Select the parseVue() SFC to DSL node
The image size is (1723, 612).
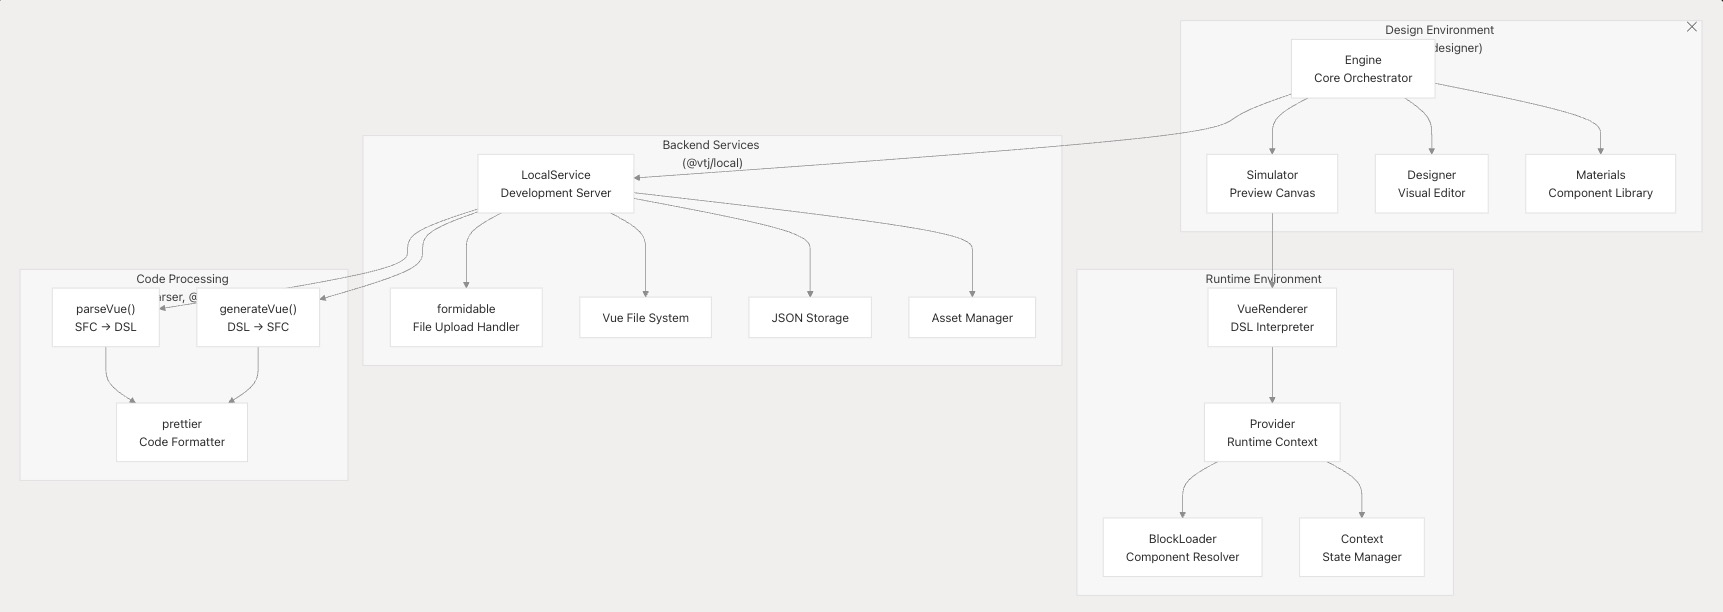[106, 318]
